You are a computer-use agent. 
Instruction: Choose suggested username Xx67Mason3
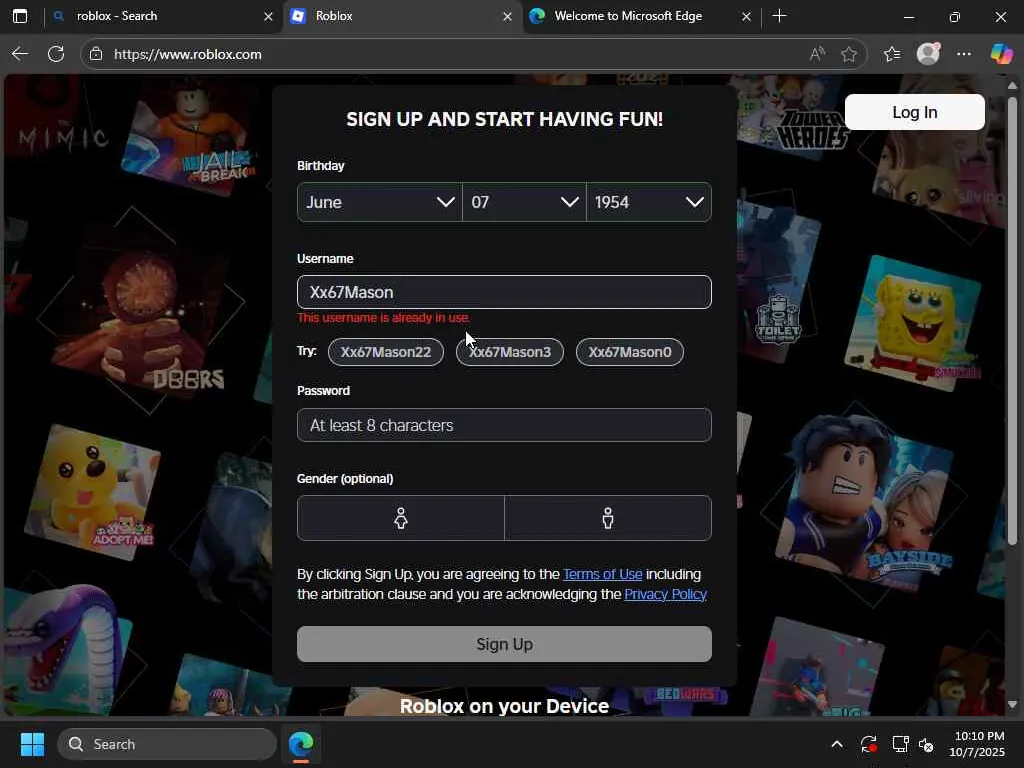tap(509, 352)
